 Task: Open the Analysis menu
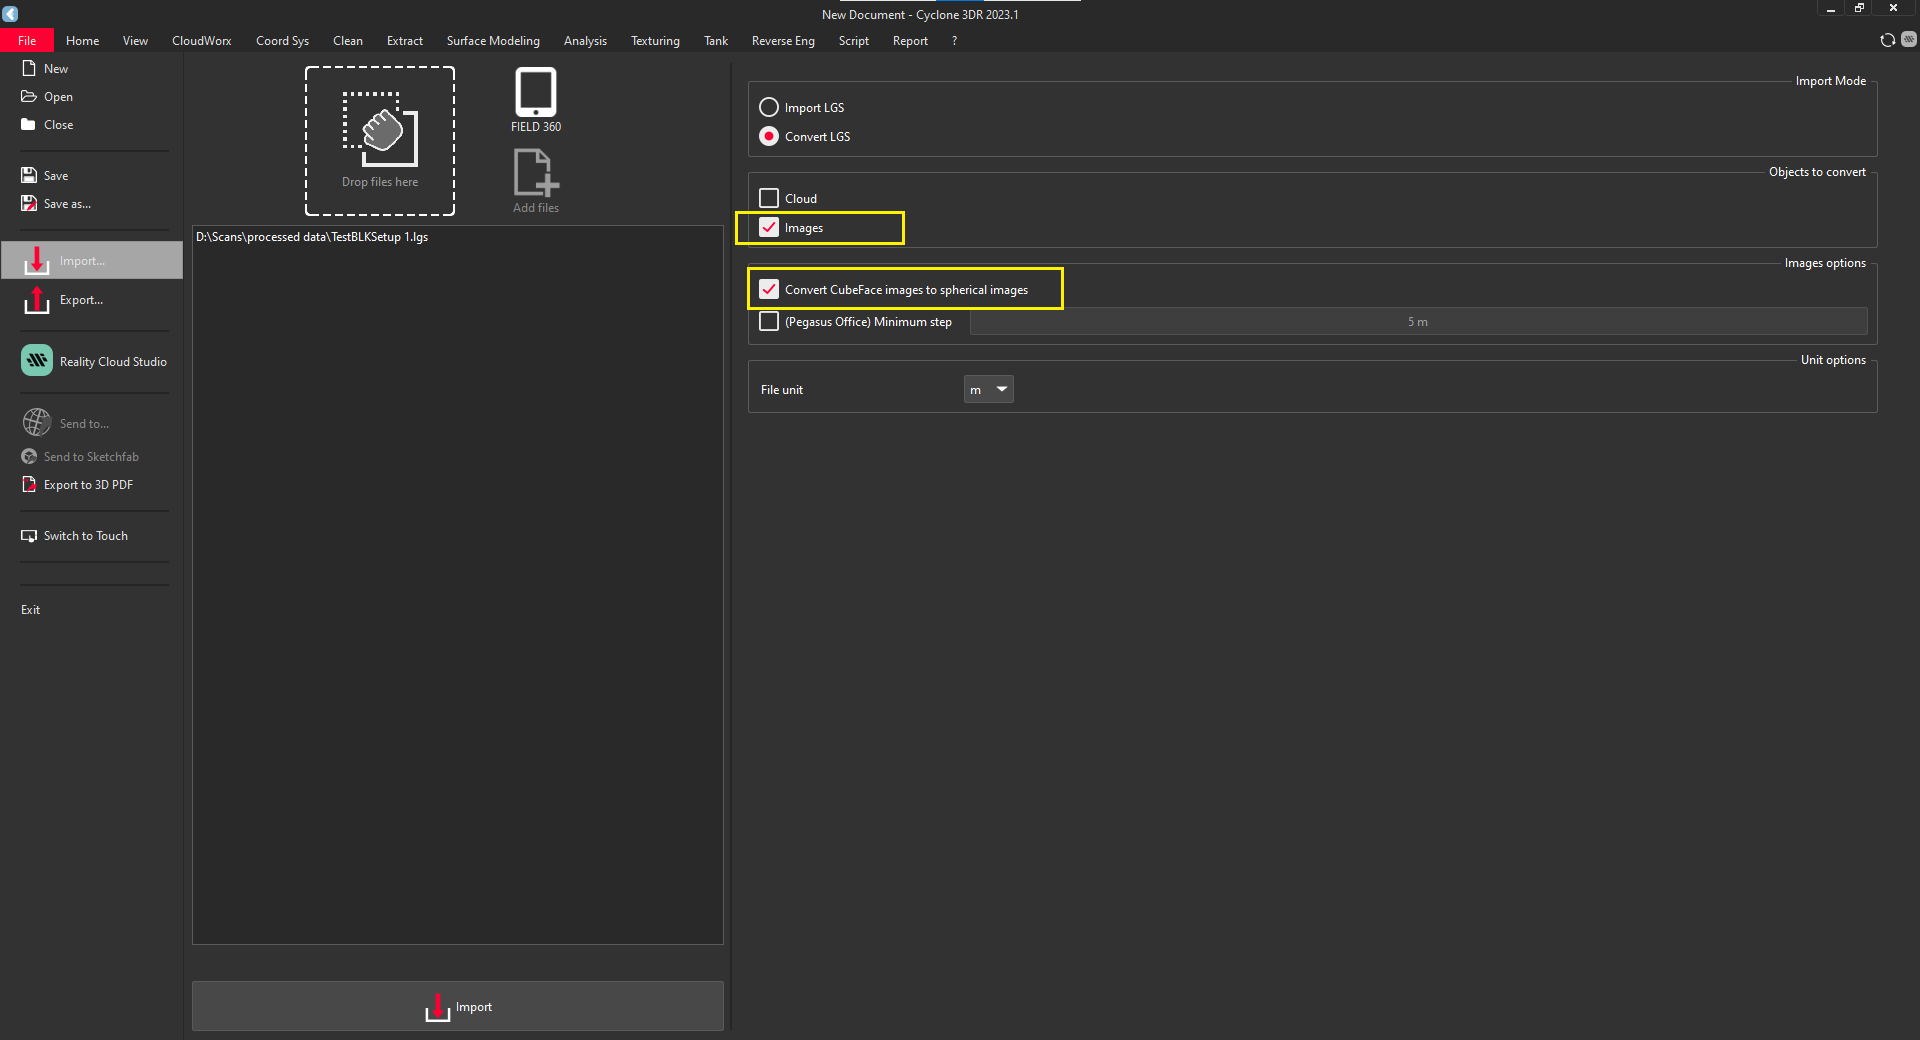tap(585, 41)
